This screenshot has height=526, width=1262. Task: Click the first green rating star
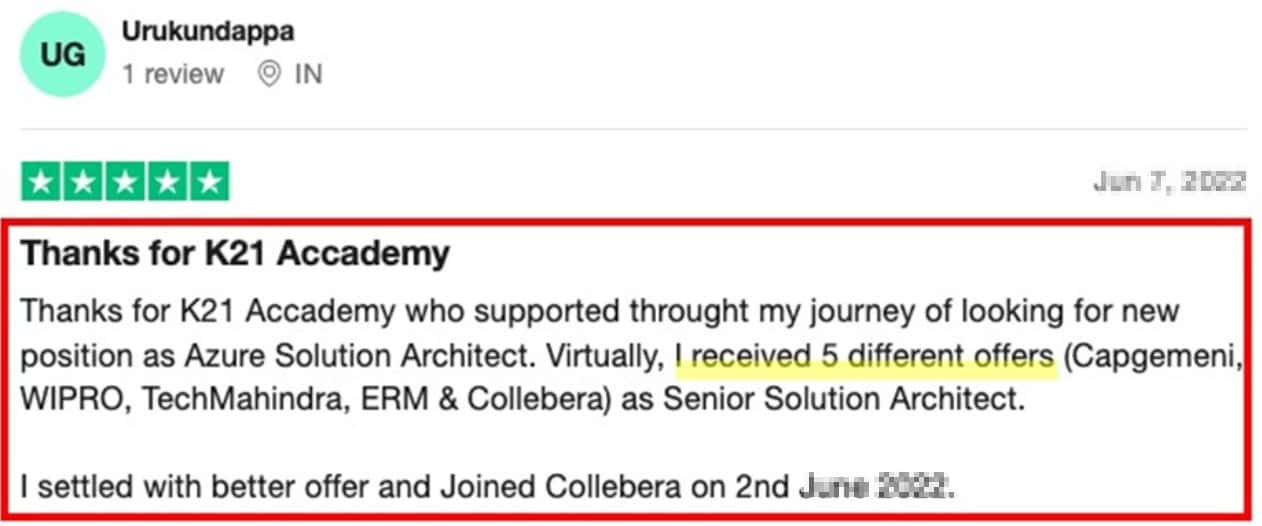click(x=41, y=182)
